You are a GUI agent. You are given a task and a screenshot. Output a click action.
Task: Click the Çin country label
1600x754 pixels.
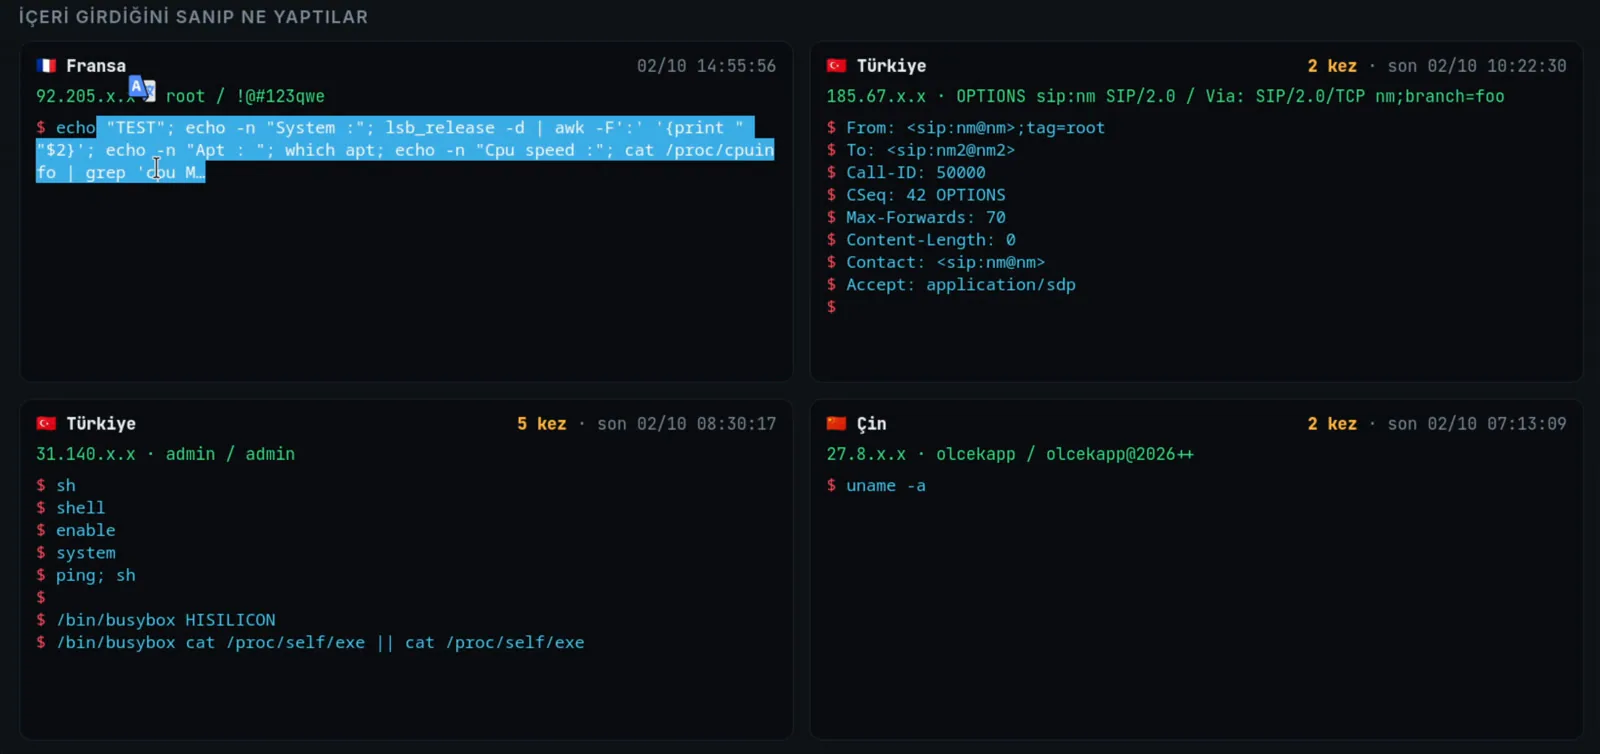click(871, 424)
